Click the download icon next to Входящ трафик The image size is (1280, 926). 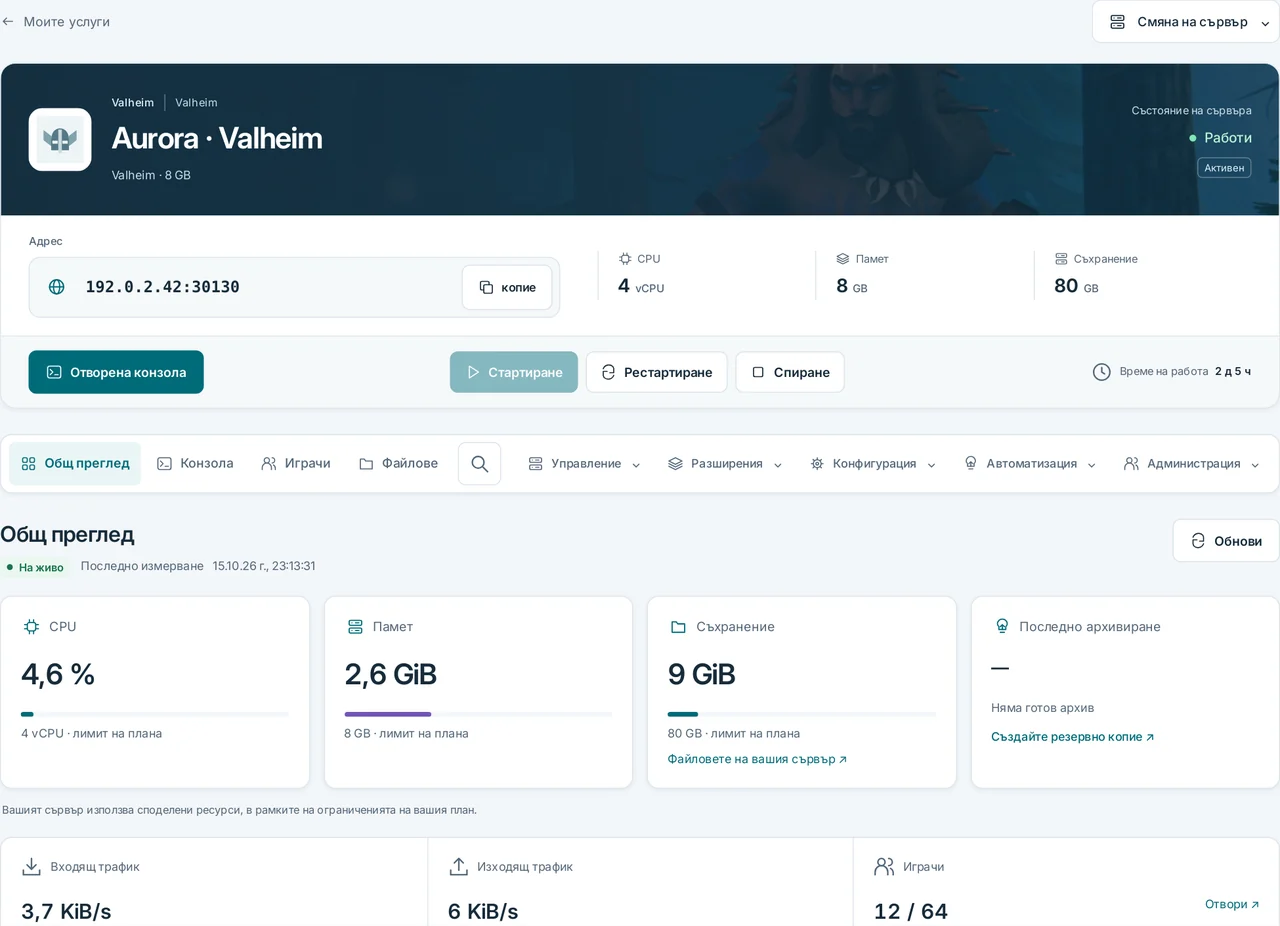32,866
